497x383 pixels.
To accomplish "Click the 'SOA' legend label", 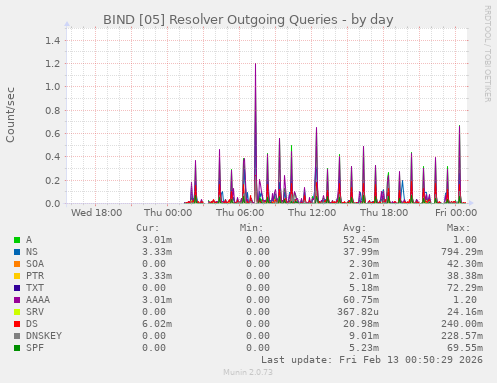I will [x=35, y=264].
